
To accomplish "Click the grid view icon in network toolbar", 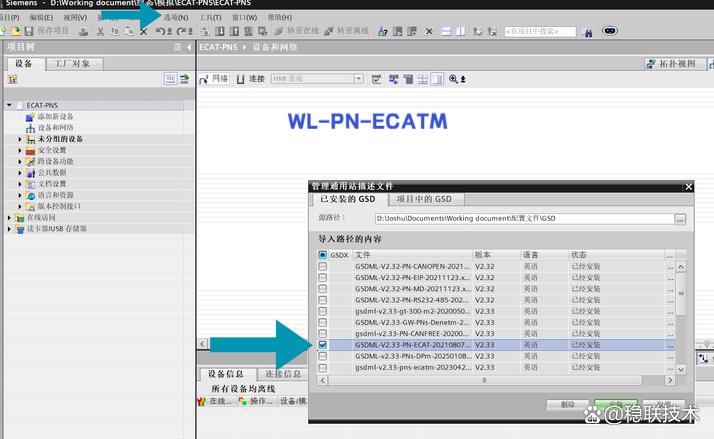I will [x=423, y=80].
